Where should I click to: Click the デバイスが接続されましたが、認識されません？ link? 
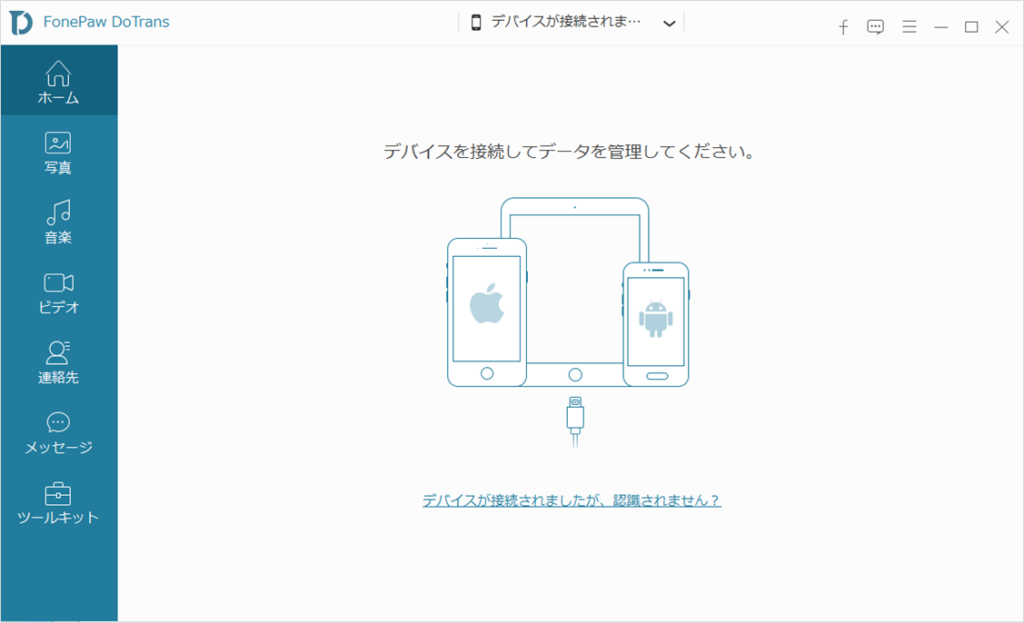[x=571, y=500]
